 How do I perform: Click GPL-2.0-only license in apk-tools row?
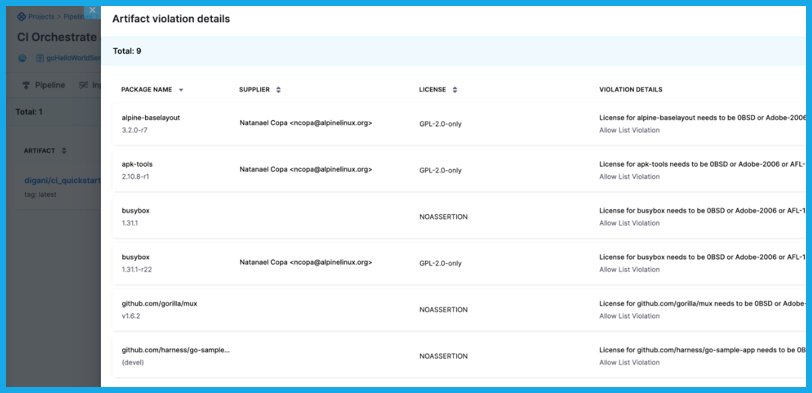point(441,171)
